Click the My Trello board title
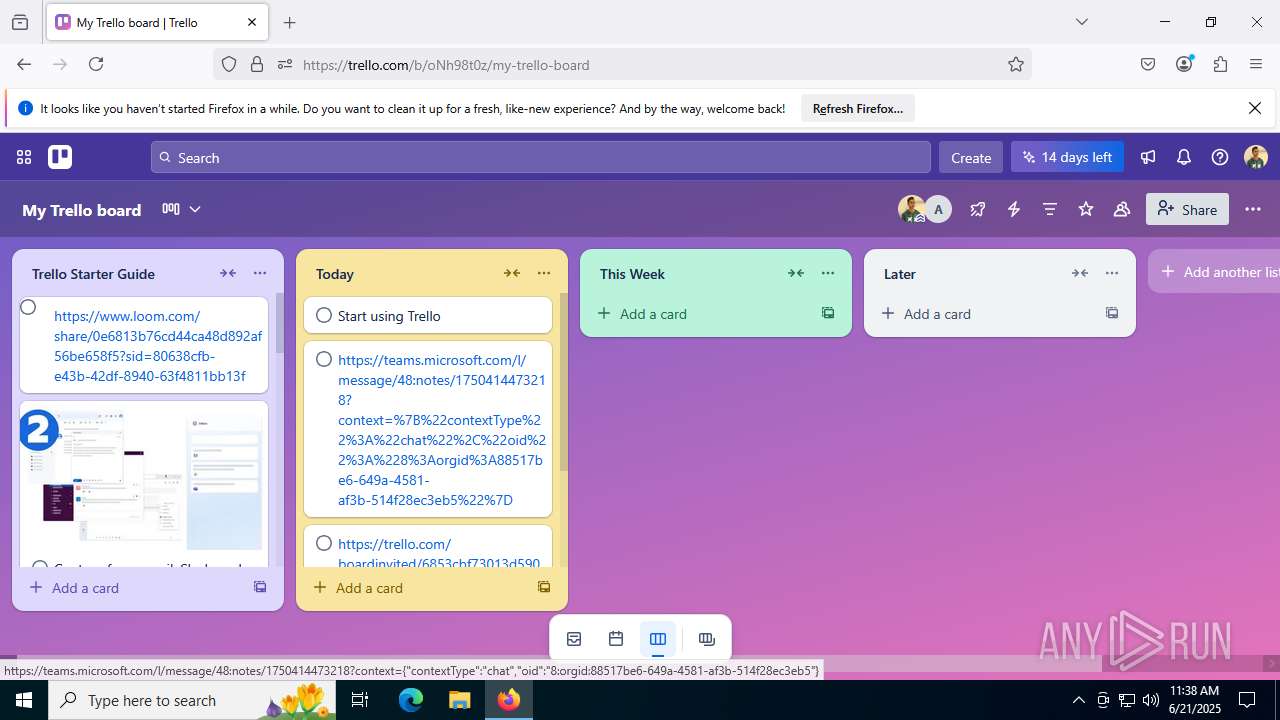 click(x=82, y=210)
